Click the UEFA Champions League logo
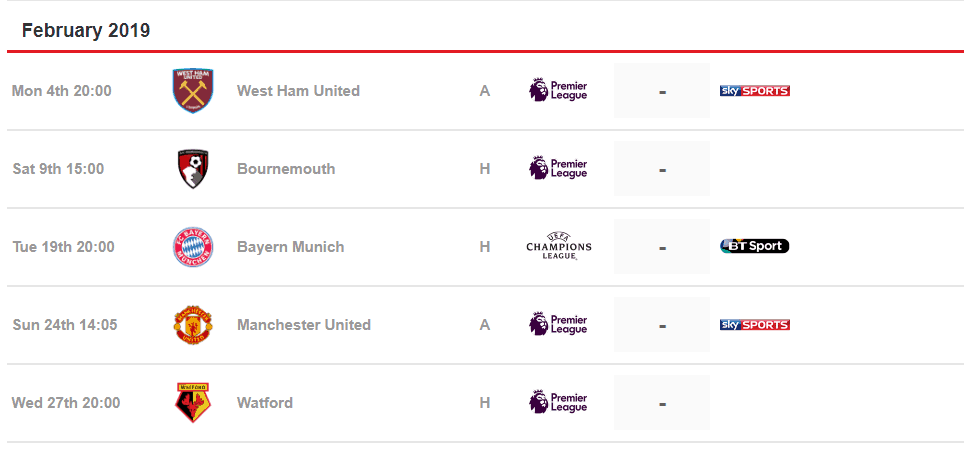 559,245
